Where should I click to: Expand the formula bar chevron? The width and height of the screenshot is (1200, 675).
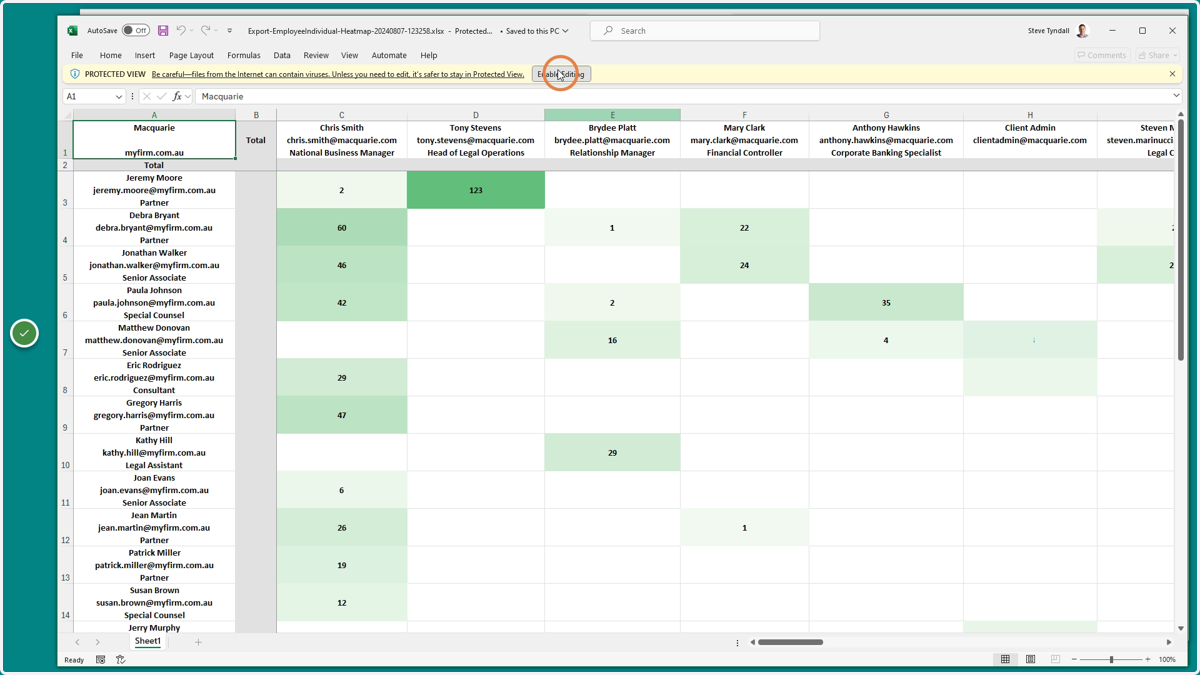(x=1176, y=97)
